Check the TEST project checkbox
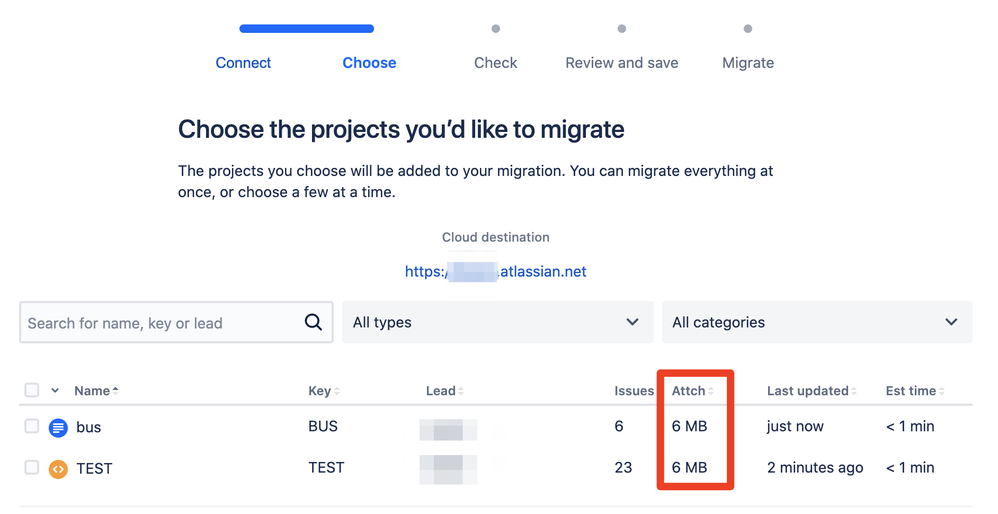 point(32,468)
